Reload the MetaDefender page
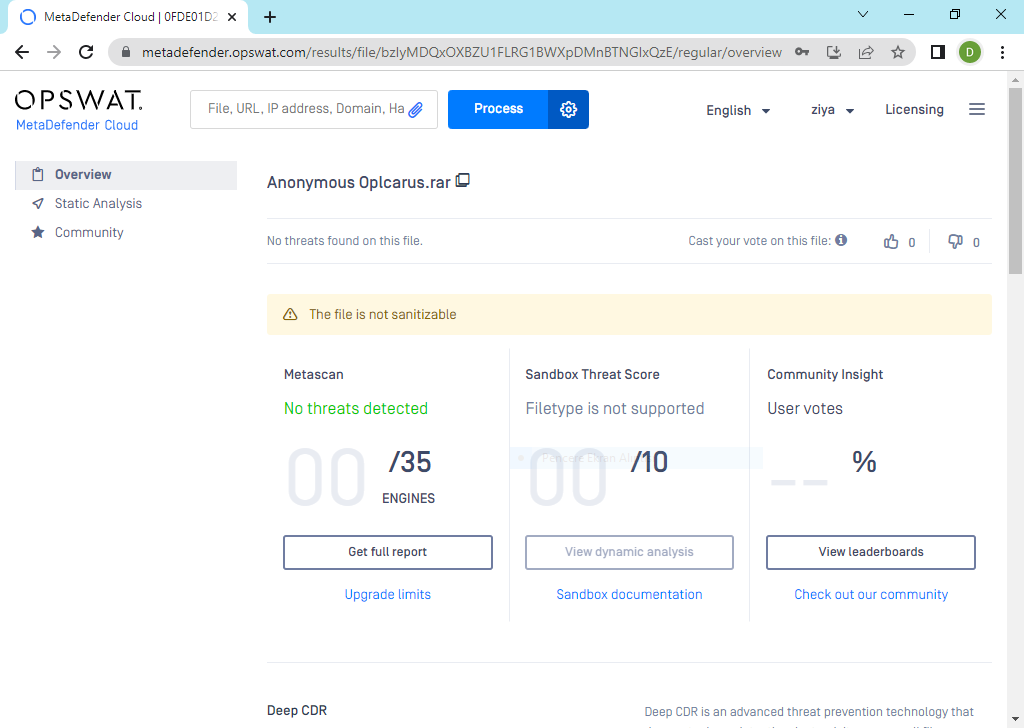This screenshot has height=728, width=1024. tap(86, 52)
